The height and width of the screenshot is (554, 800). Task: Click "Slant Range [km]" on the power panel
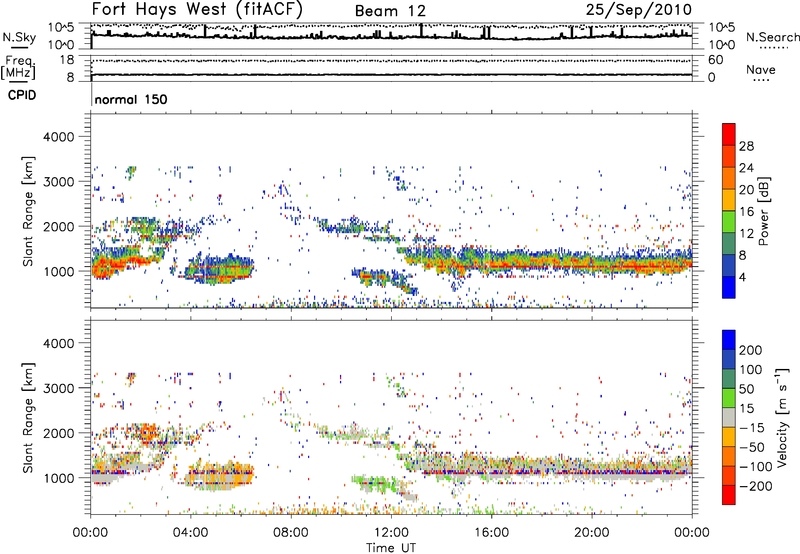click(x=28, y=212)
